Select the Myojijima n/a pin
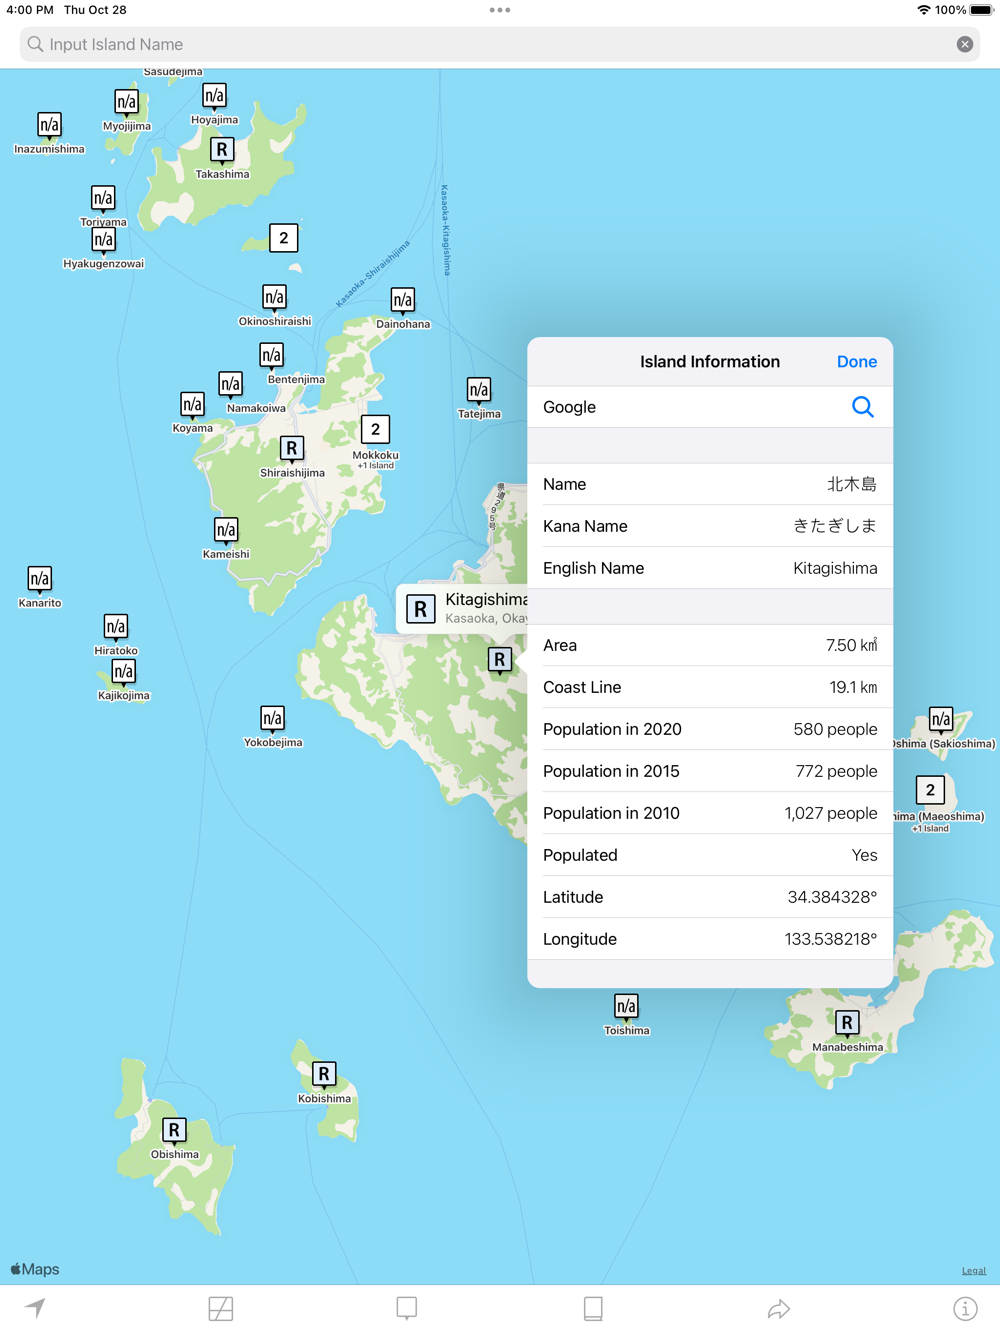1000x1334 pixels. coord(126,102)
